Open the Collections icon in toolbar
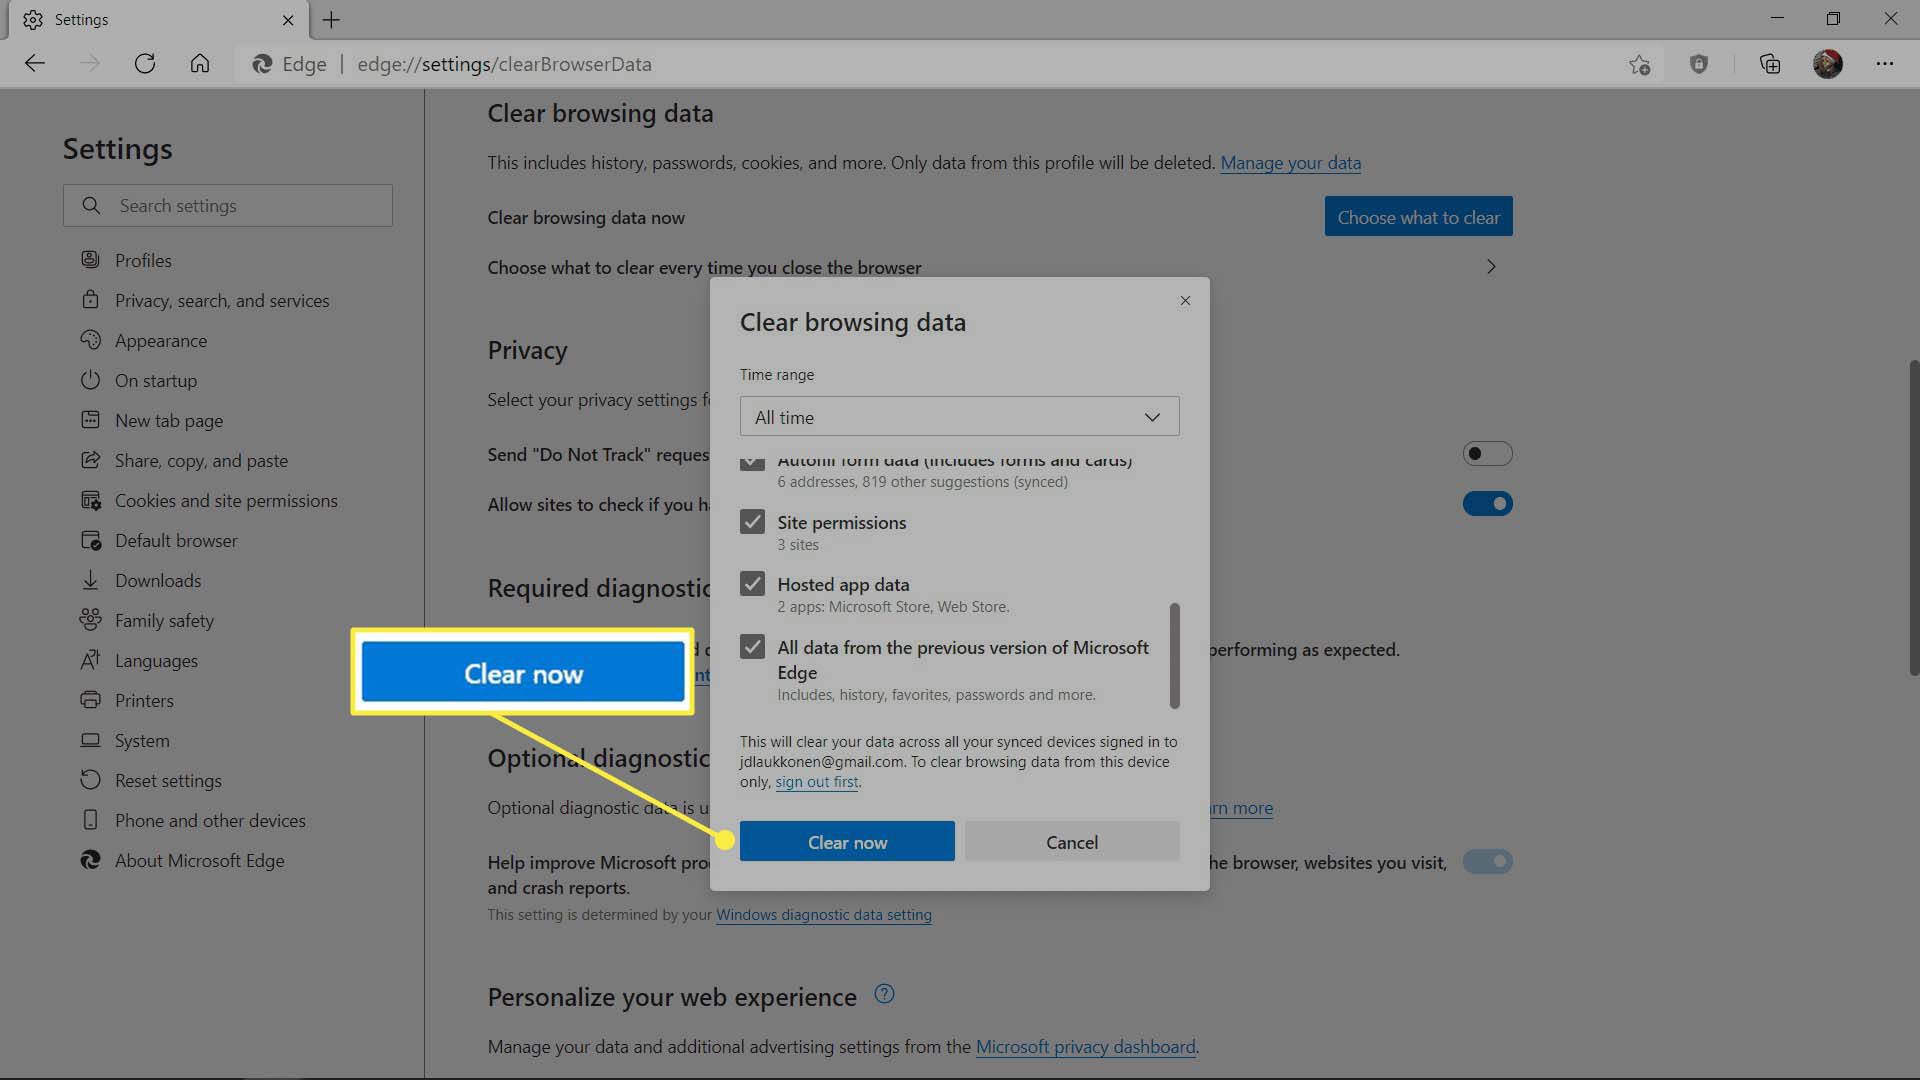The height and width of the screenshot is (1080, 1920). [1770, 64]
